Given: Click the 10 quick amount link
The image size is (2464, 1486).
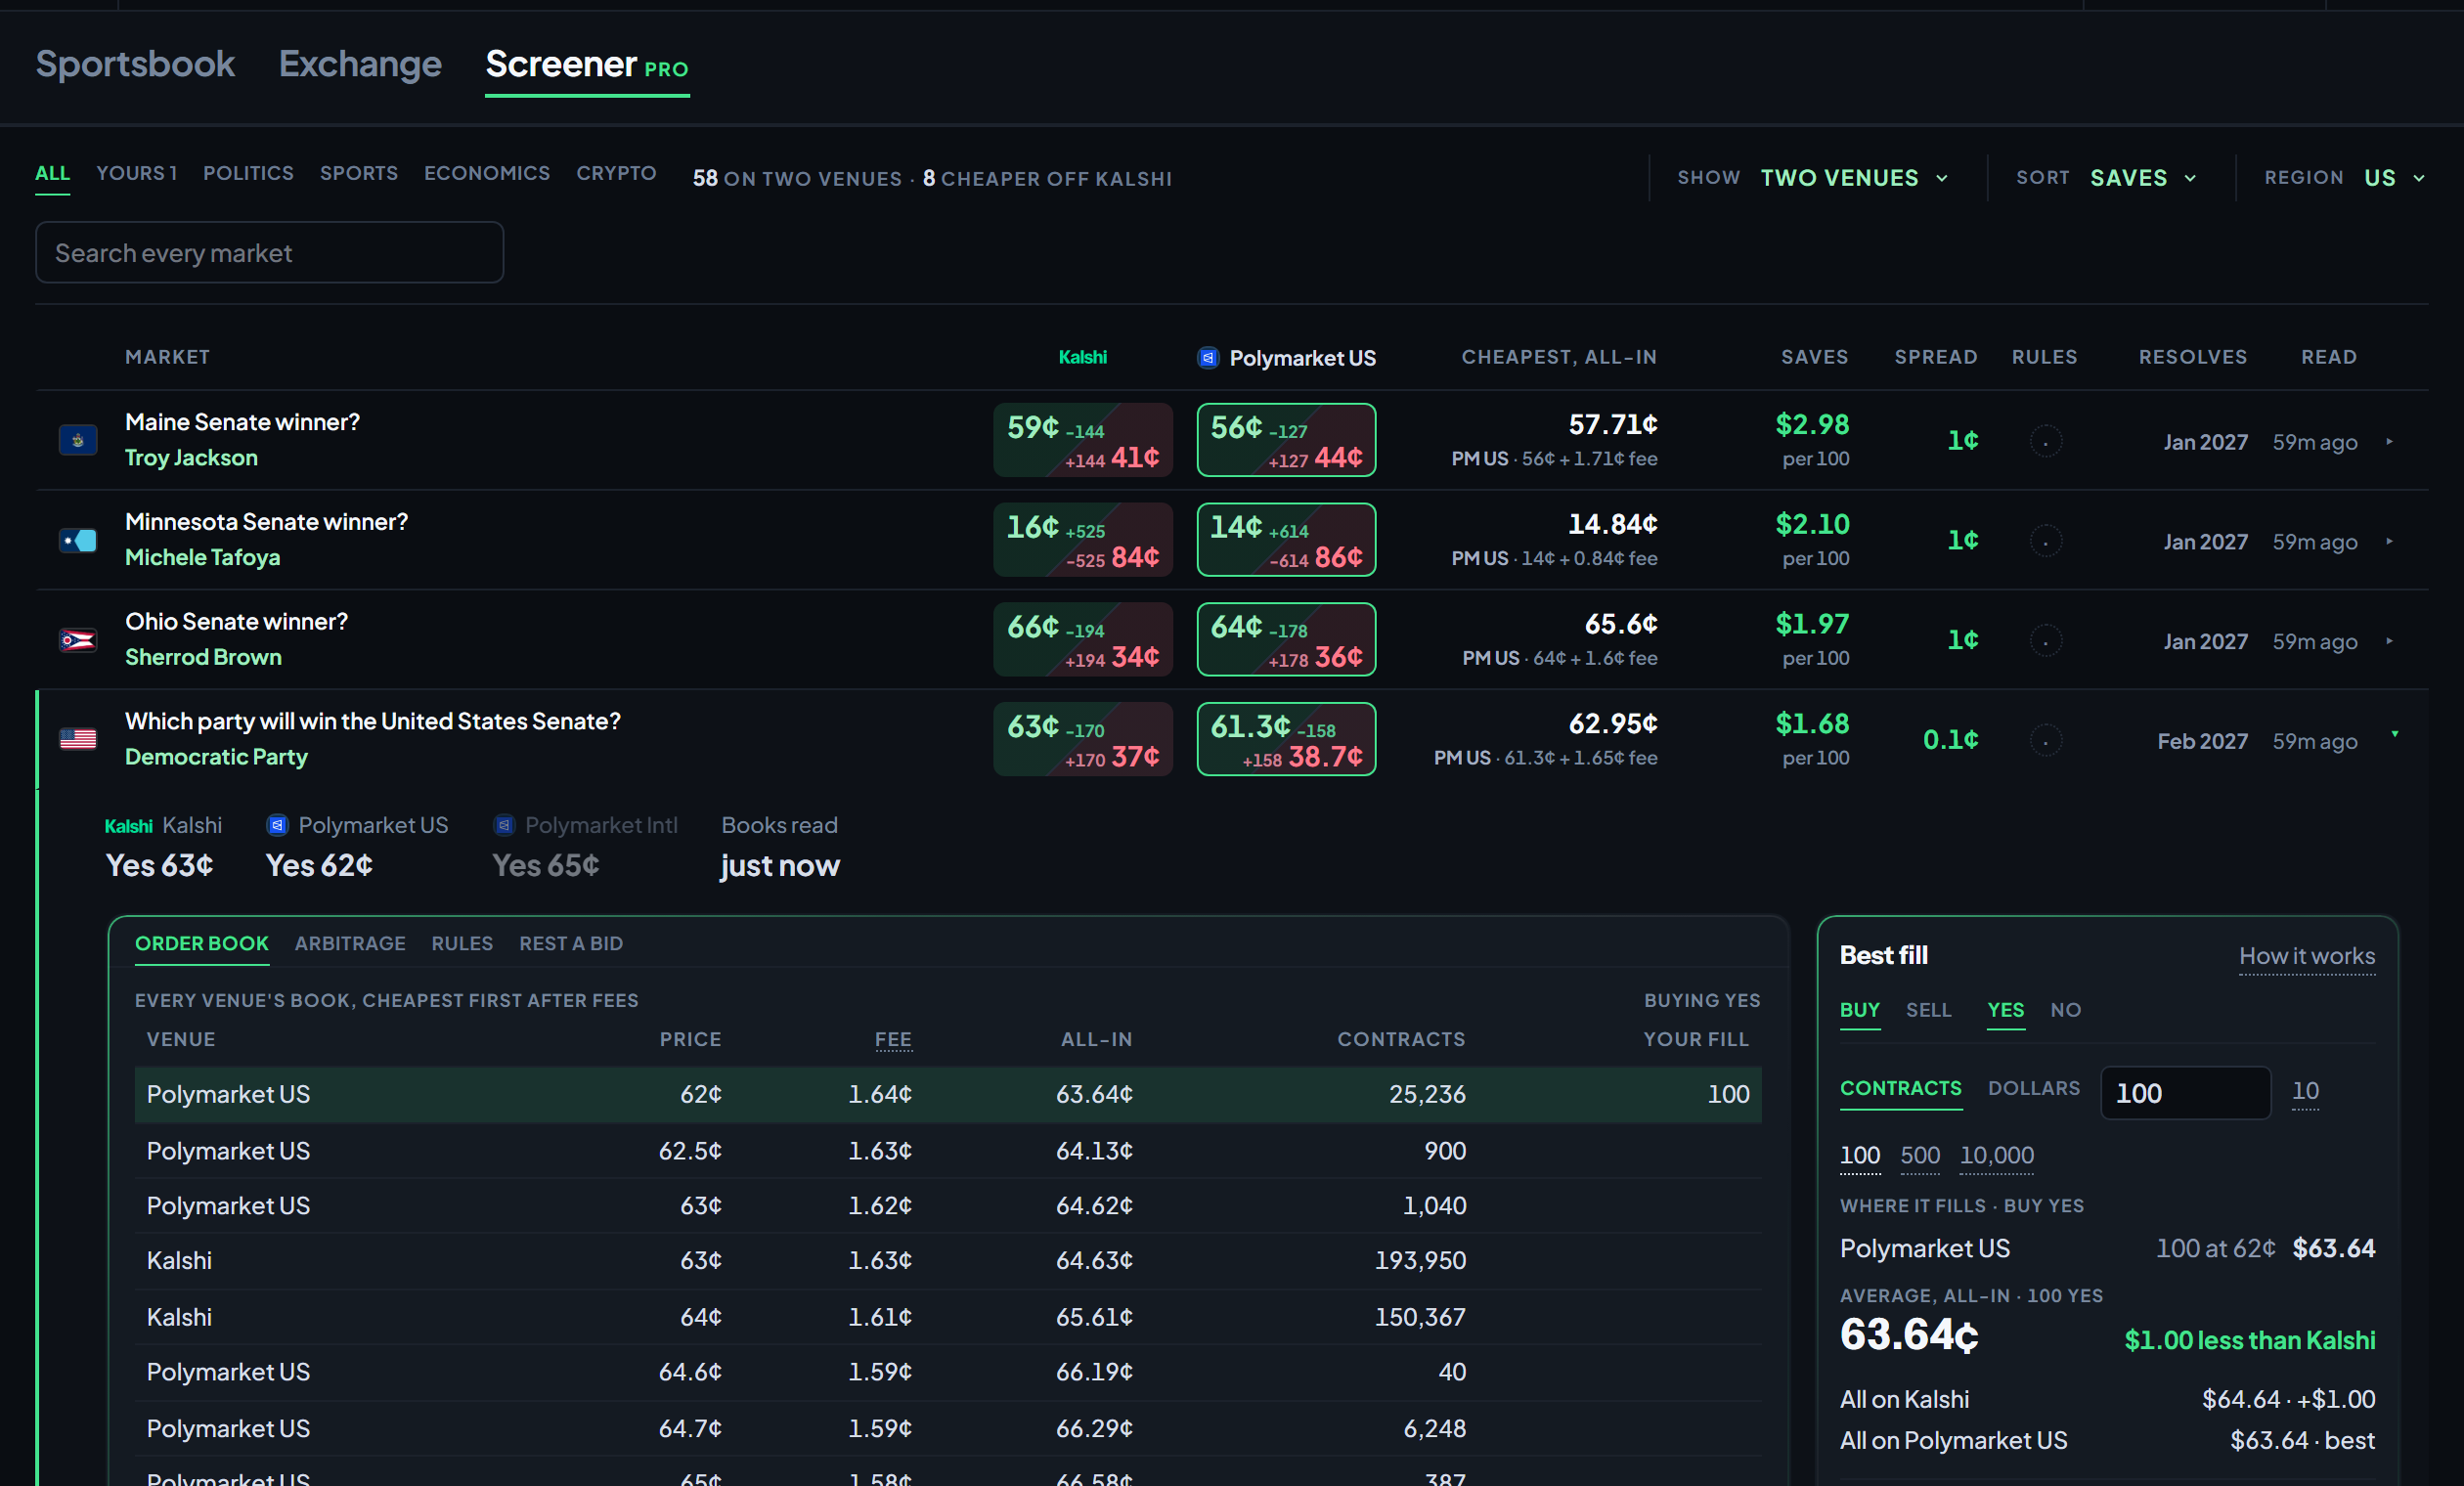Looking at the screenshot, I should 2305,1091.
